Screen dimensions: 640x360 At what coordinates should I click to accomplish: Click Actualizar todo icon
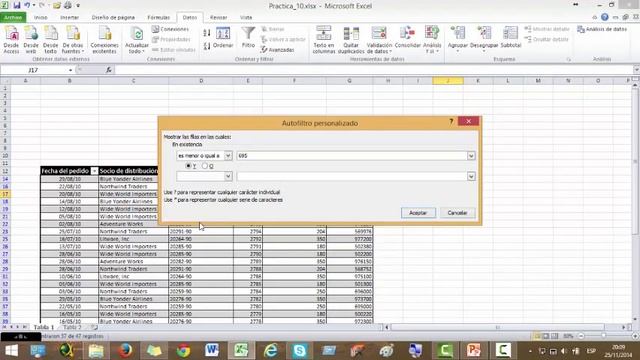tap(136, 40)
